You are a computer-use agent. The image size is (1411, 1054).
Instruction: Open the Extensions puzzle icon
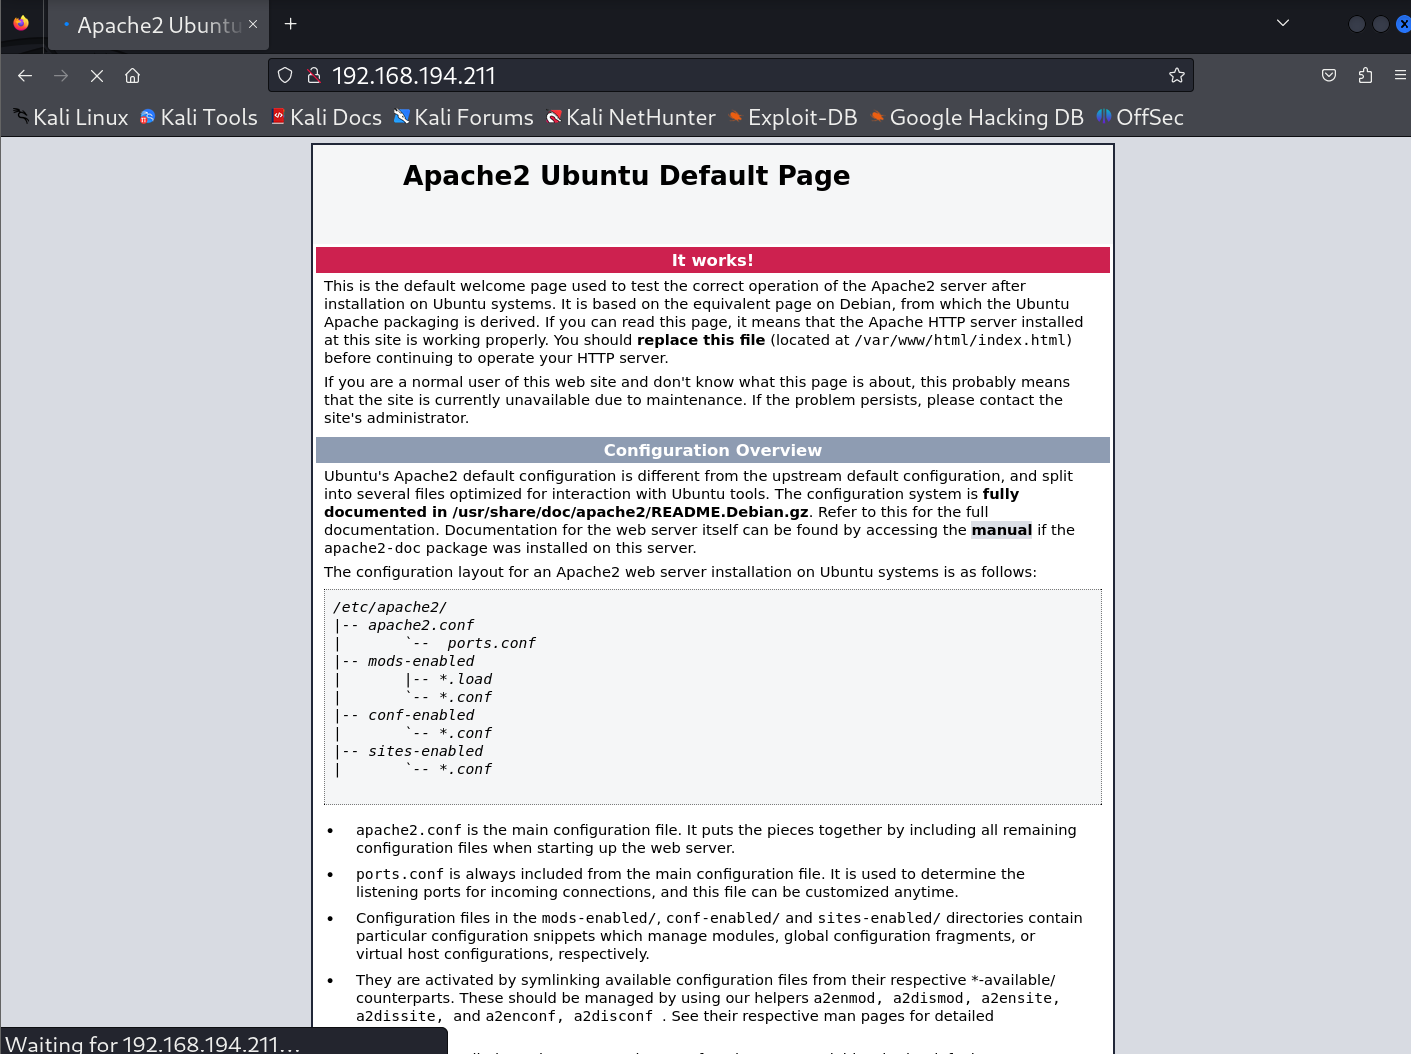pyautogui.click(x=1365, y=75)
